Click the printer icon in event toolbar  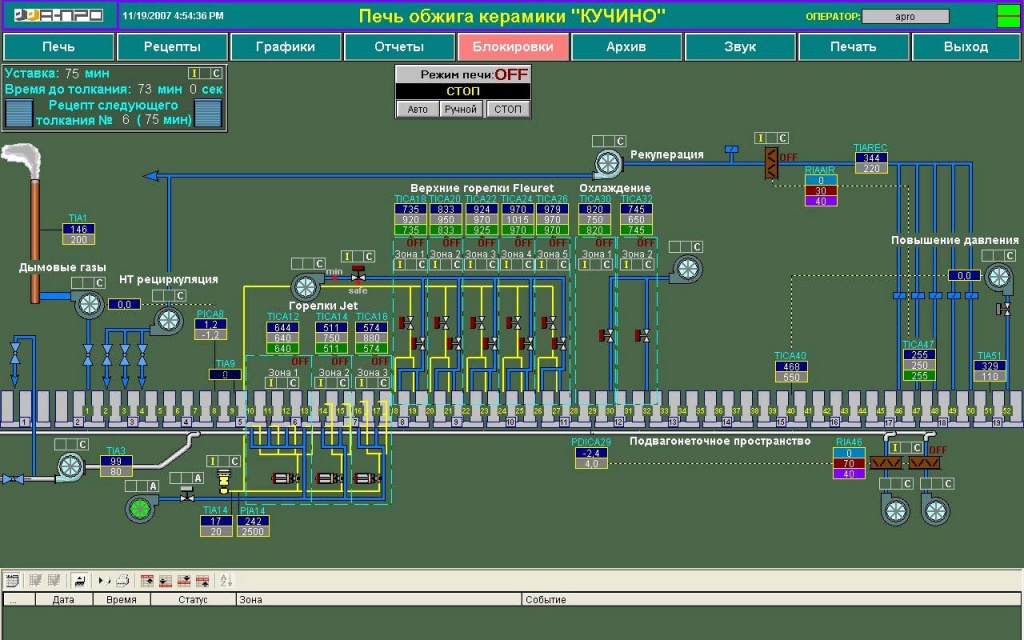click(x=121, y=580)
